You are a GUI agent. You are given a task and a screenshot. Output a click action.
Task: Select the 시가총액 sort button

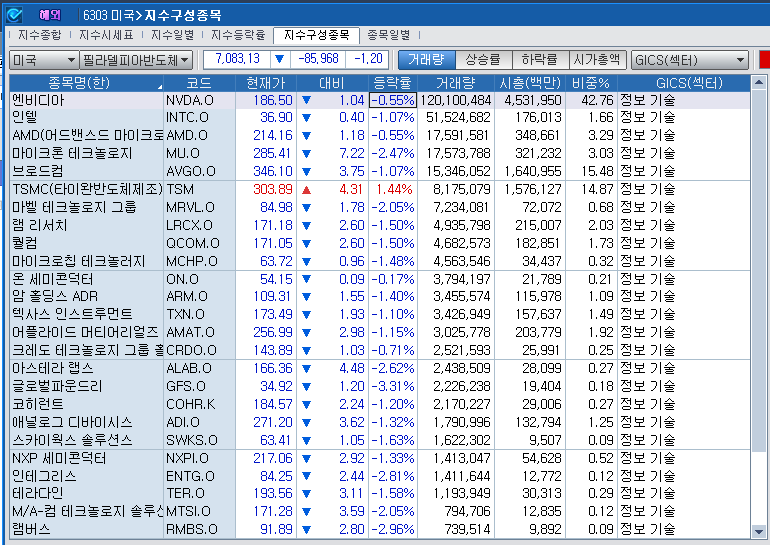(x=598, y=60)
